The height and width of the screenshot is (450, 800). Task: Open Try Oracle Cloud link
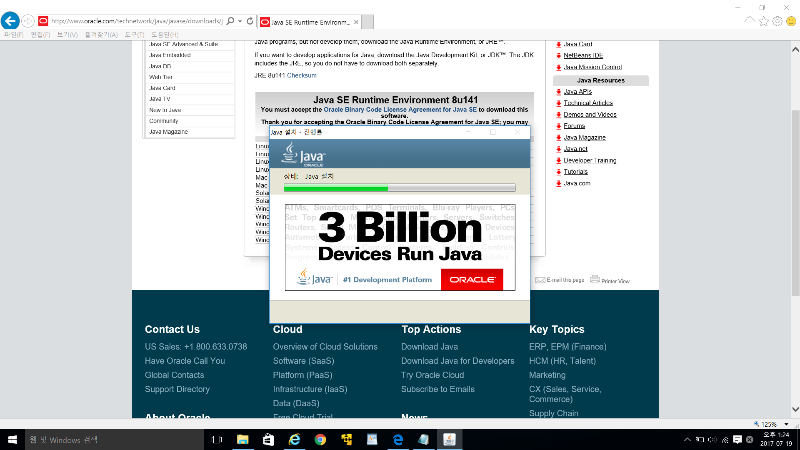click(433, 375)
